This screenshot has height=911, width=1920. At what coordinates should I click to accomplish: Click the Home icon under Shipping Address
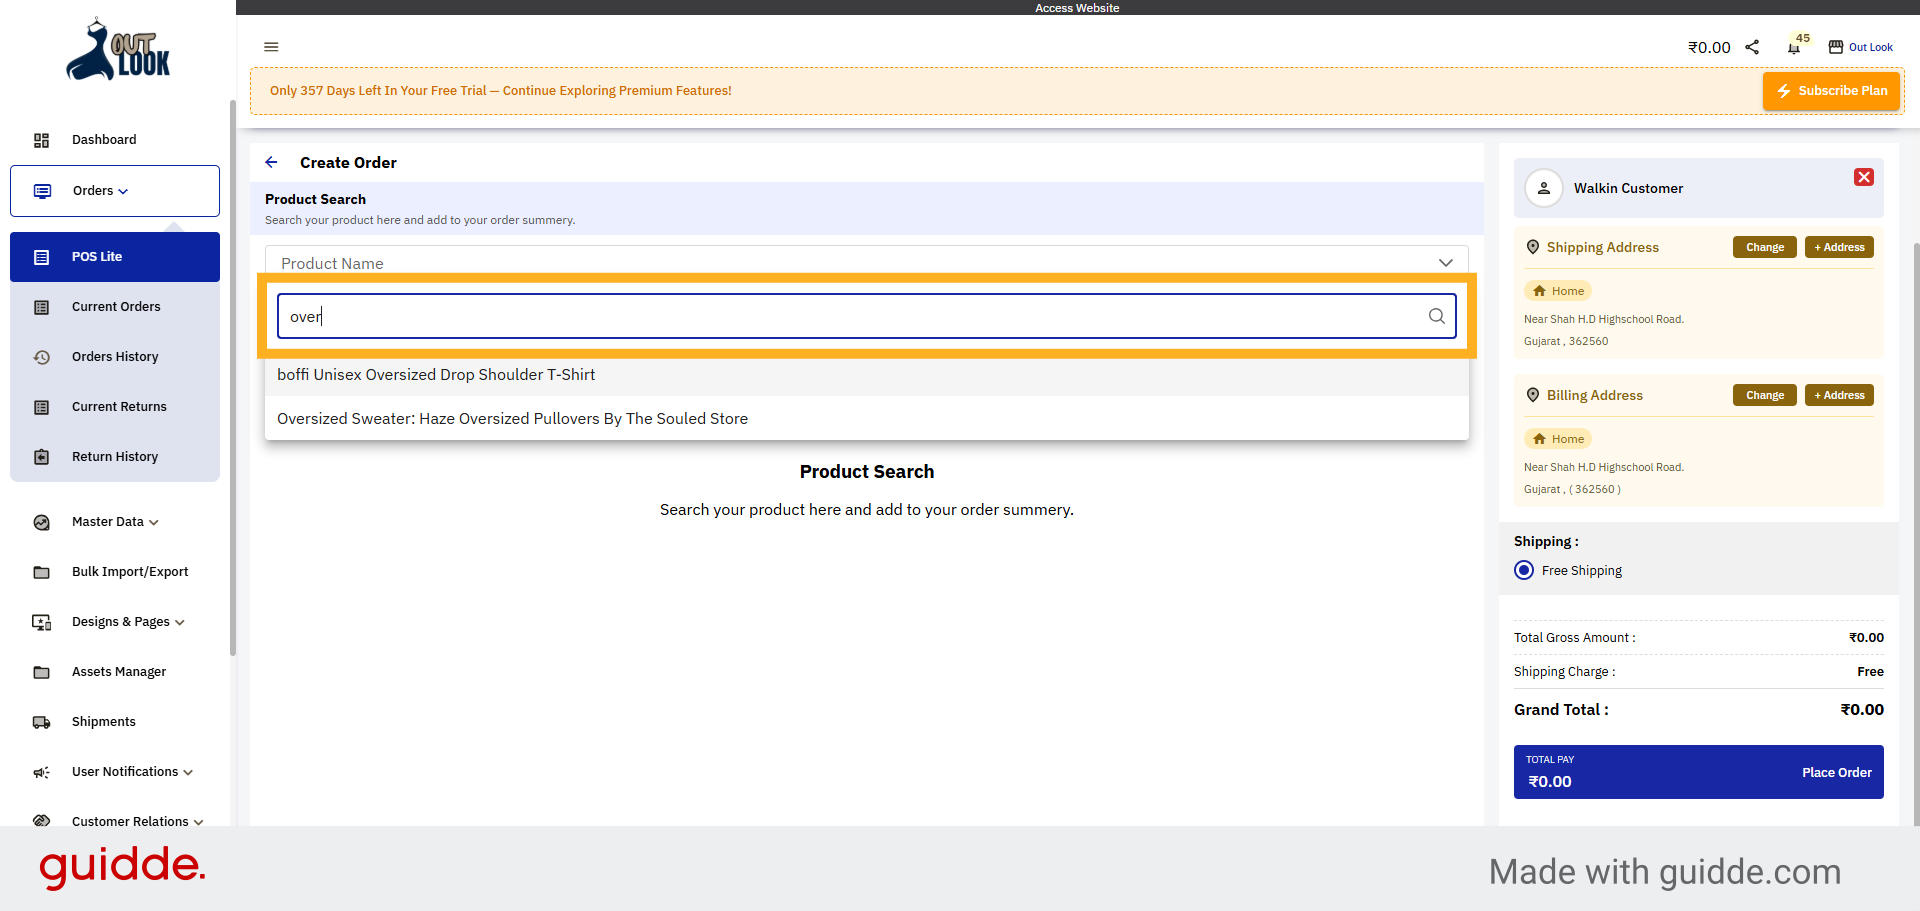tap(1541, 290)
